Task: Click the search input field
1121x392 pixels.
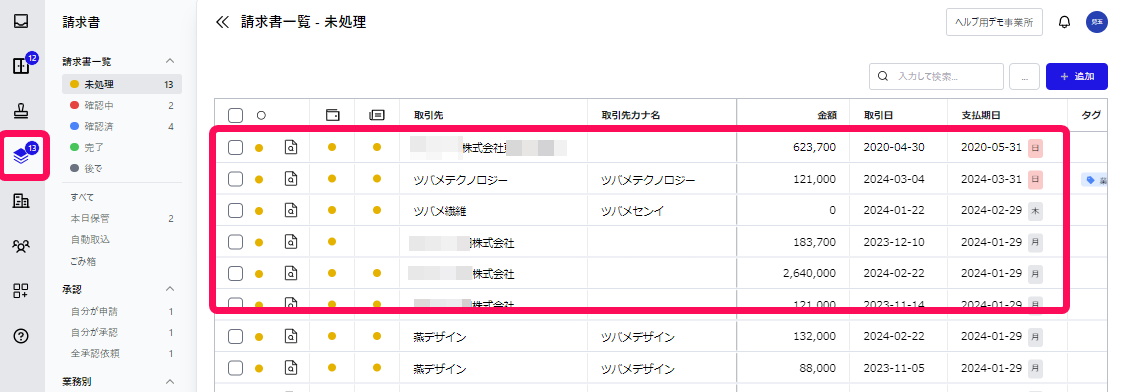Action: pyautogui.click(x=937, y=77)
